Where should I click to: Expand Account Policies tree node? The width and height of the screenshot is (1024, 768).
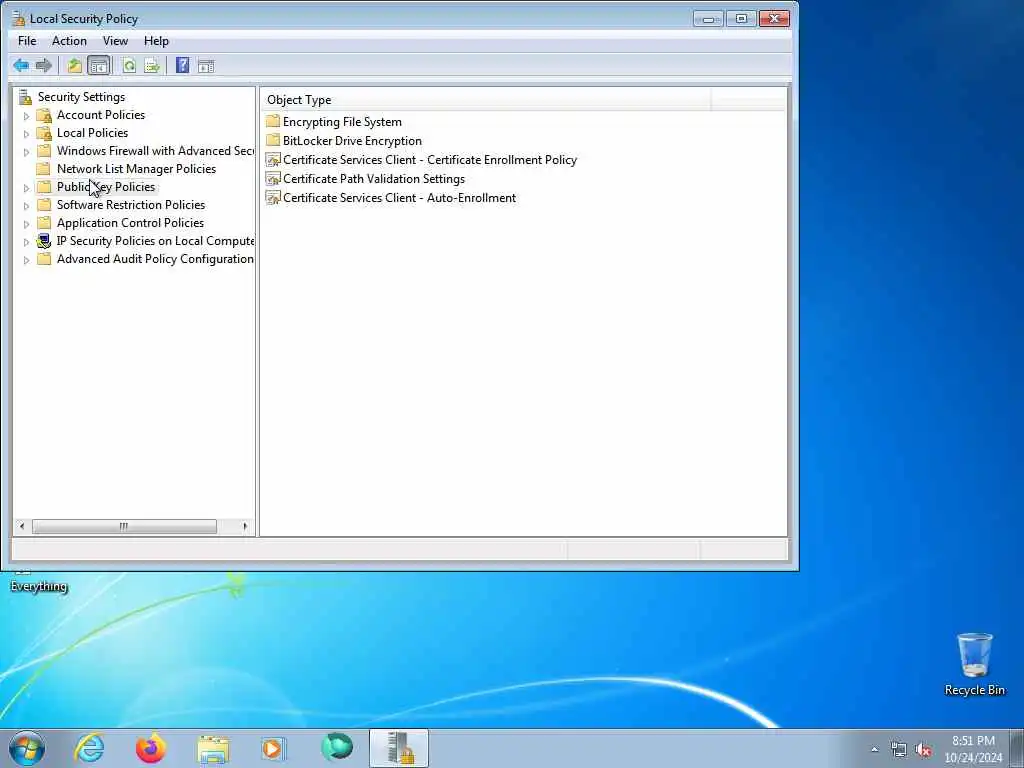pyautogui.click(x=26, y=116)
